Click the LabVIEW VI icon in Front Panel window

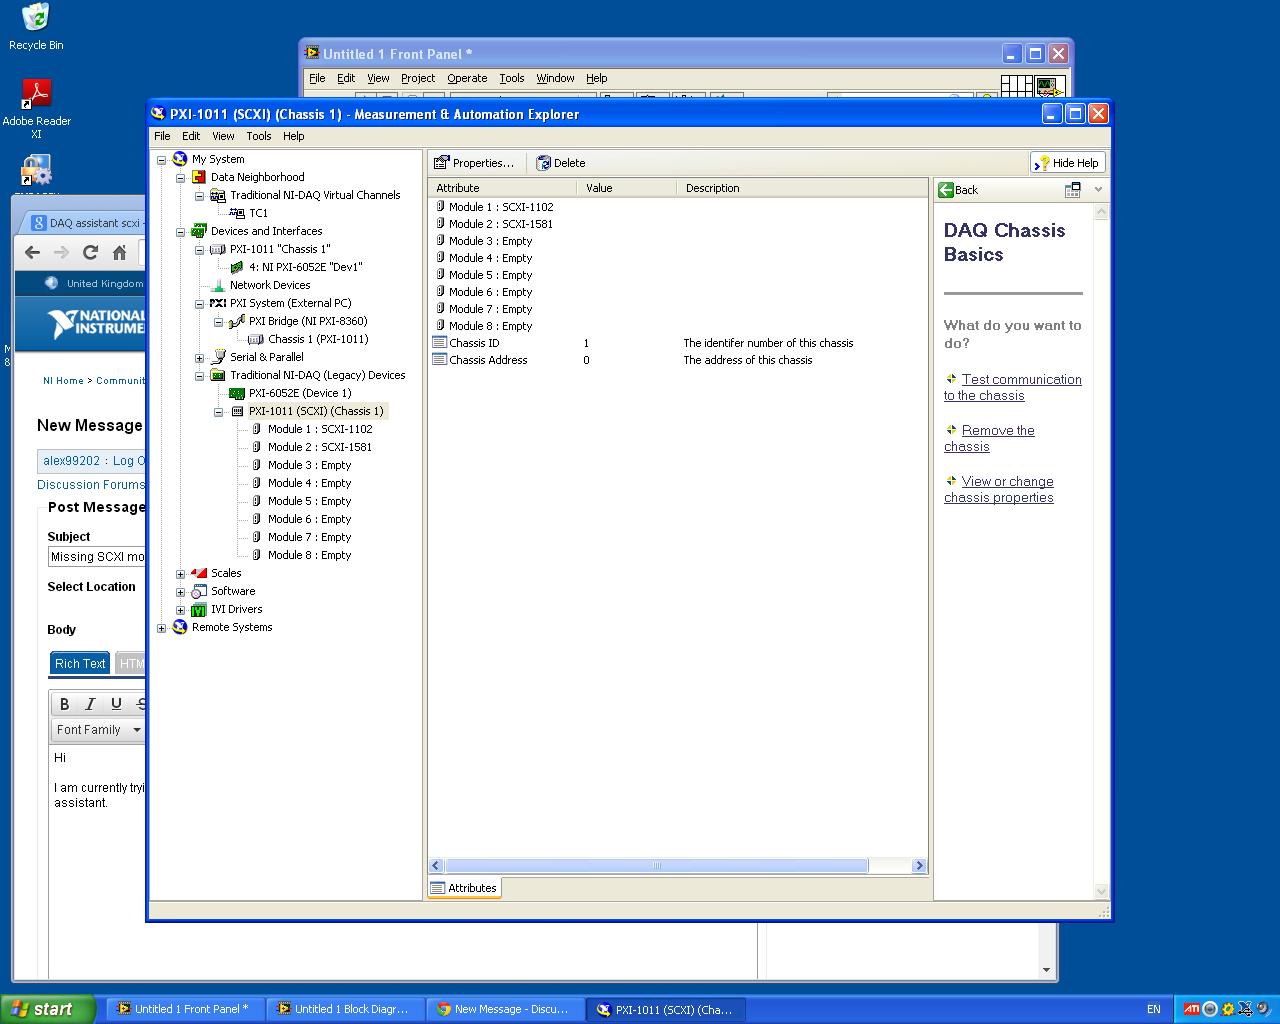(x=1048, y=87)
